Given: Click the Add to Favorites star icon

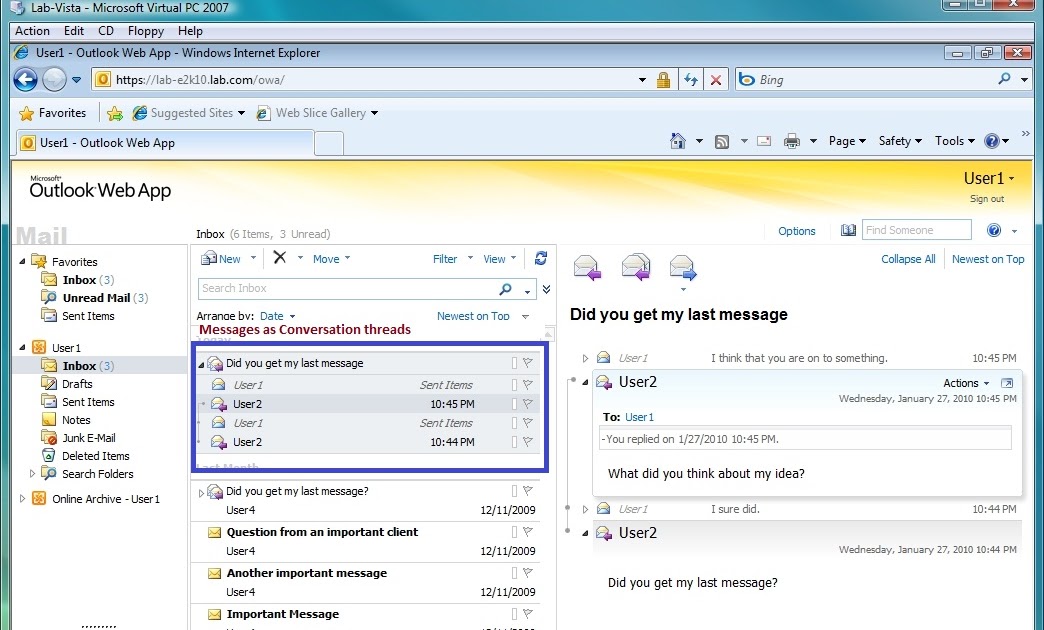Looking at the screenshot, I should tap(115, 113).
